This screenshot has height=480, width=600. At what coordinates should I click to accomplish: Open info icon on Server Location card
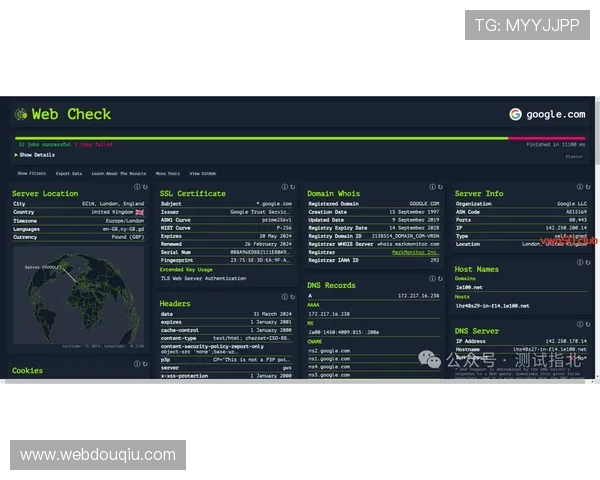click(x=136, y=187)
